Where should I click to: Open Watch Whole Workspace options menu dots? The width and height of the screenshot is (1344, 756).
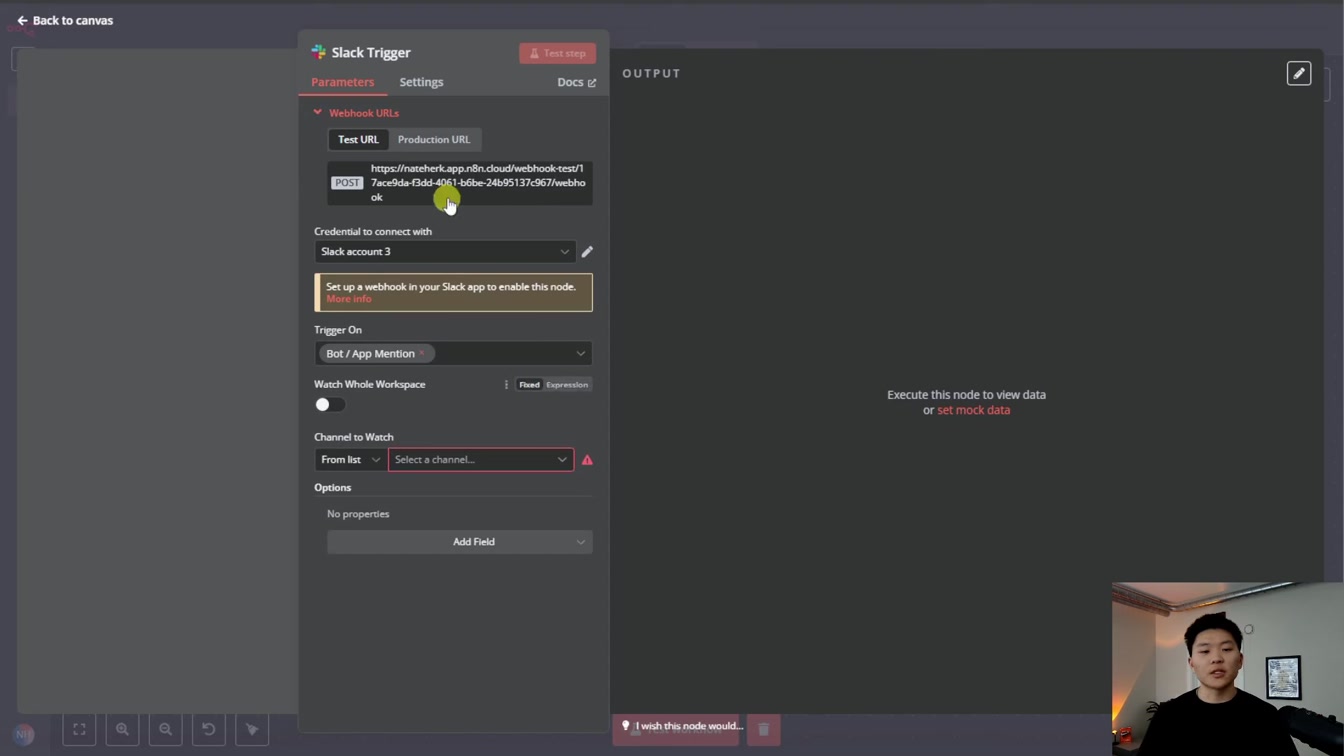506,384
